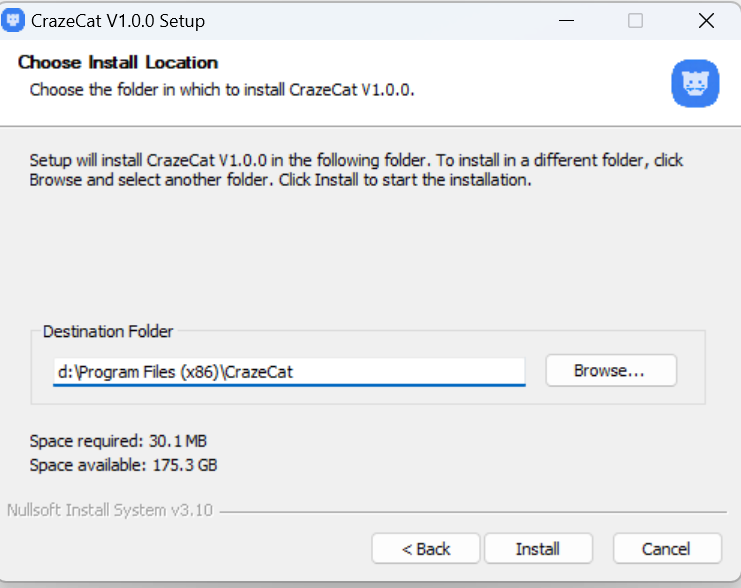Go to previous step with < Back
Viewport: 741px width, 588px height.
point(426,549)
